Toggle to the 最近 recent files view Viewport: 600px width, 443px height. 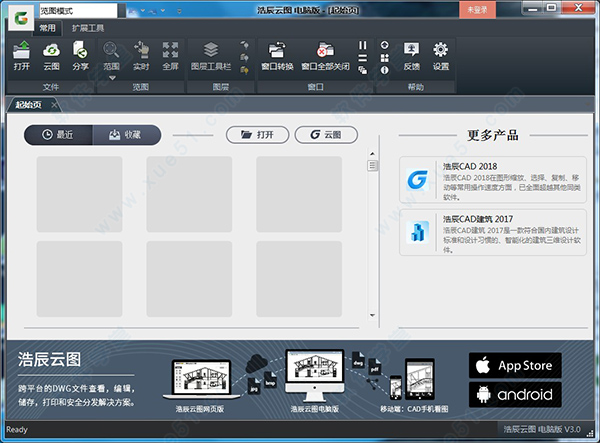tap(58, 135)
